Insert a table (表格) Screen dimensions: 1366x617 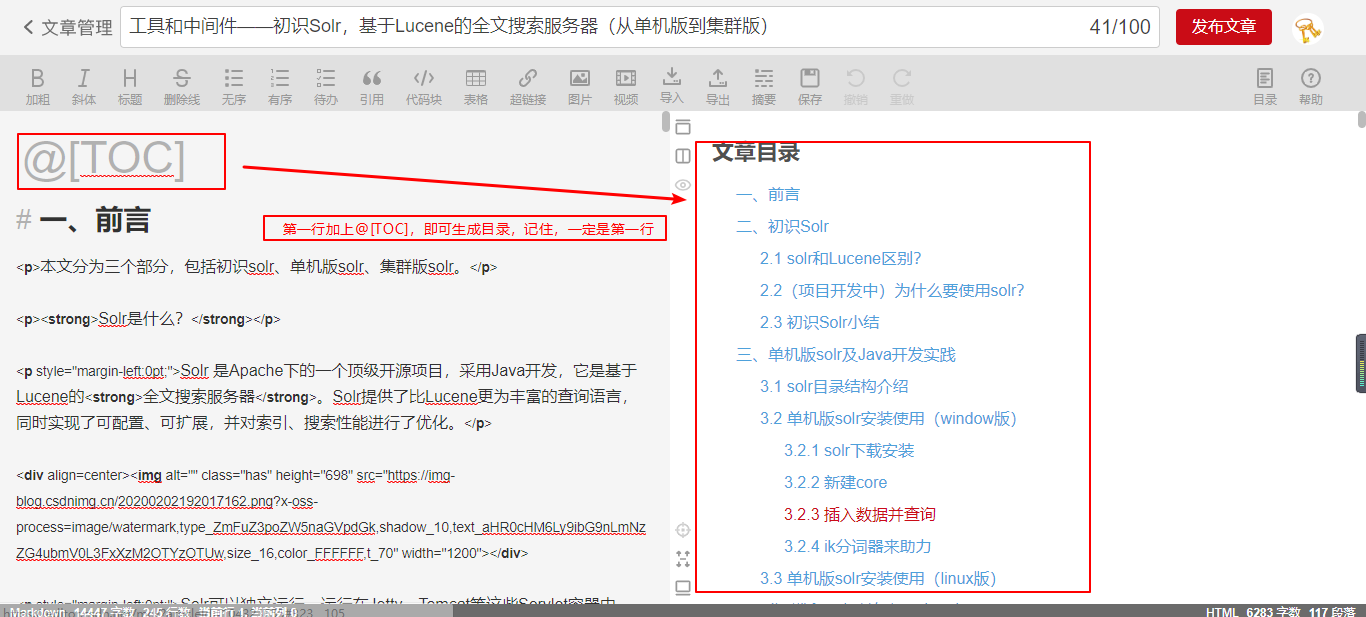(x=476, y=87)
